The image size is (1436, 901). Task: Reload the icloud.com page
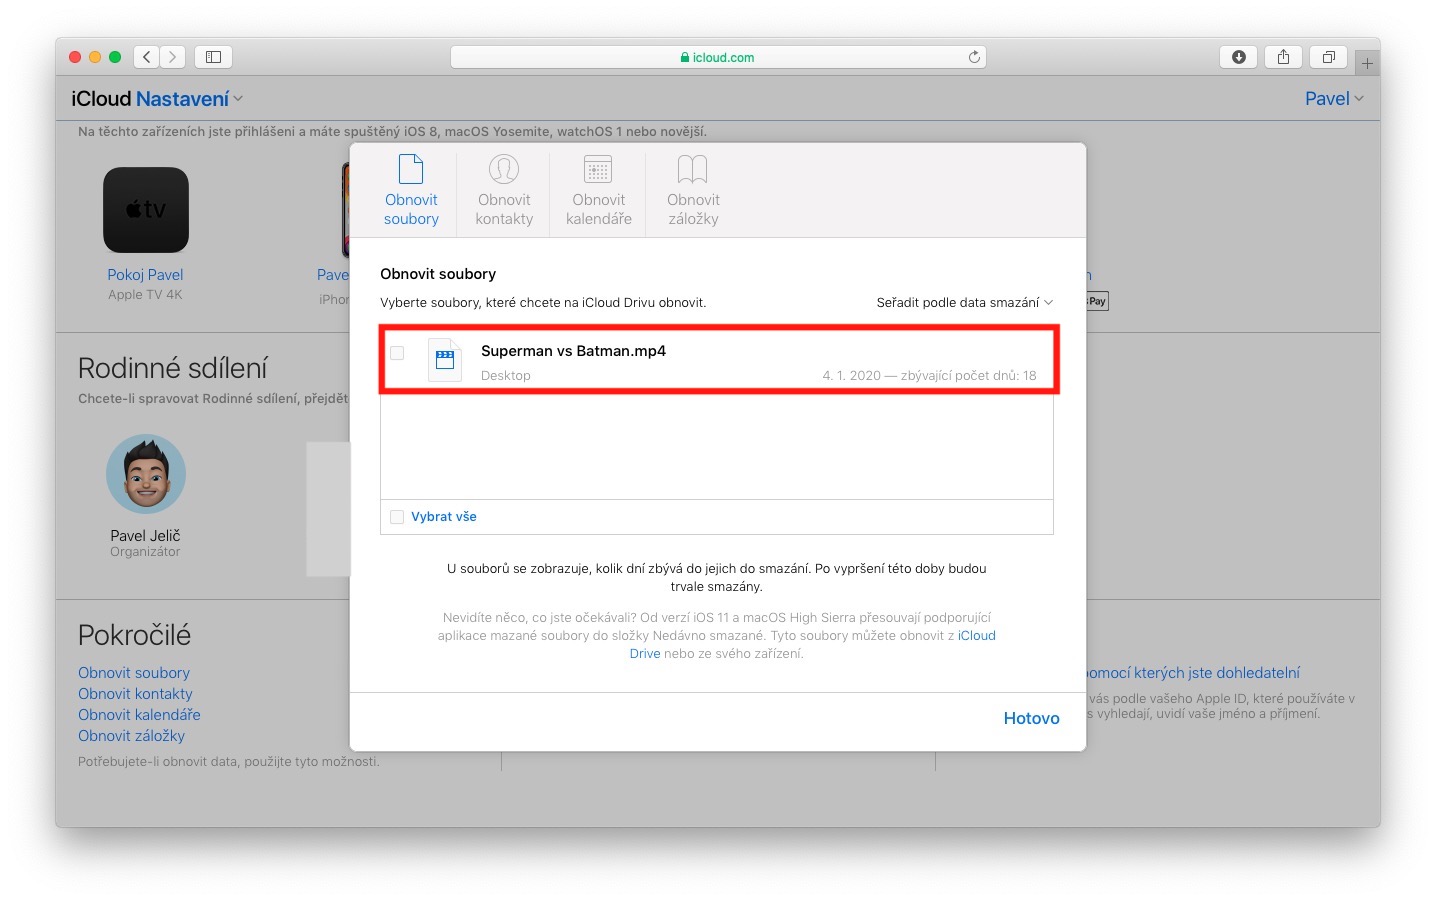click(974, 57)
